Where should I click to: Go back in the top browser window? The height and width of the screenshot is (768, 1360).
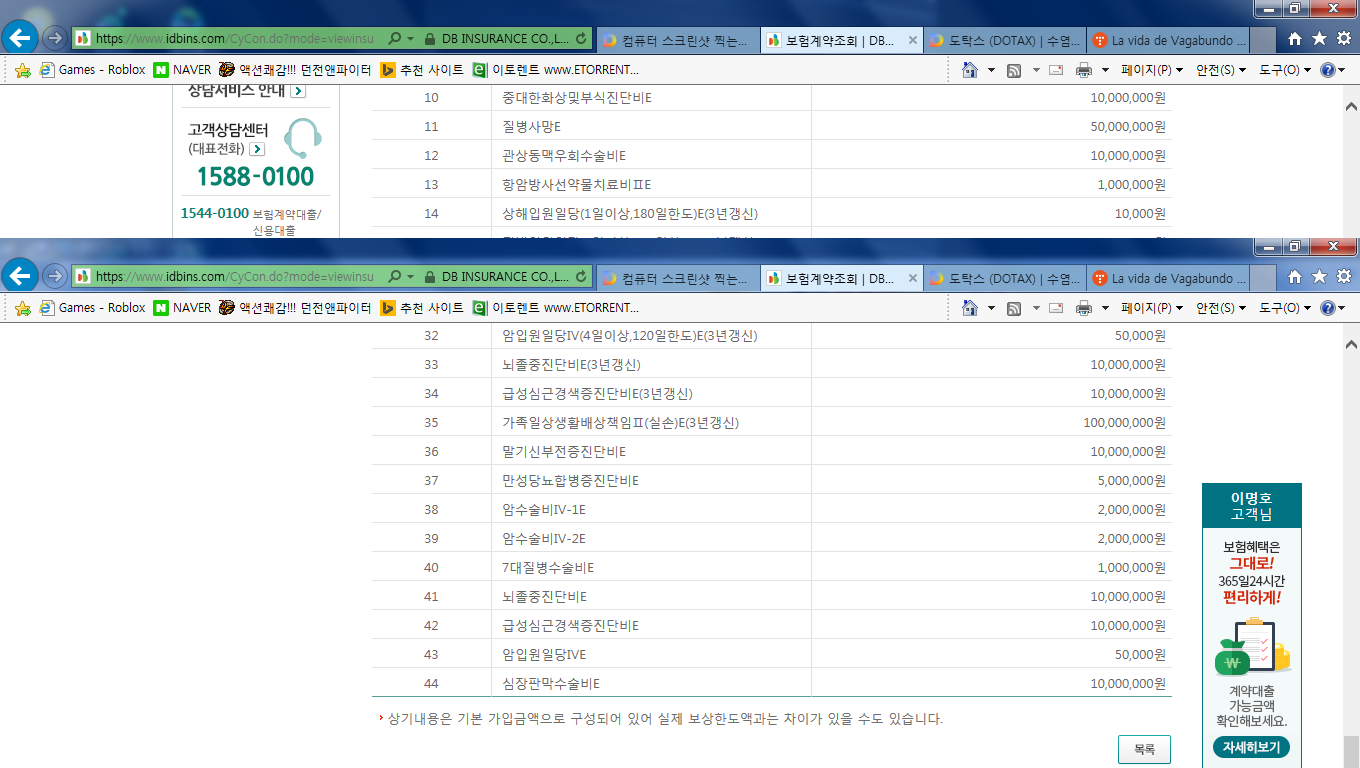coord(21,38)
